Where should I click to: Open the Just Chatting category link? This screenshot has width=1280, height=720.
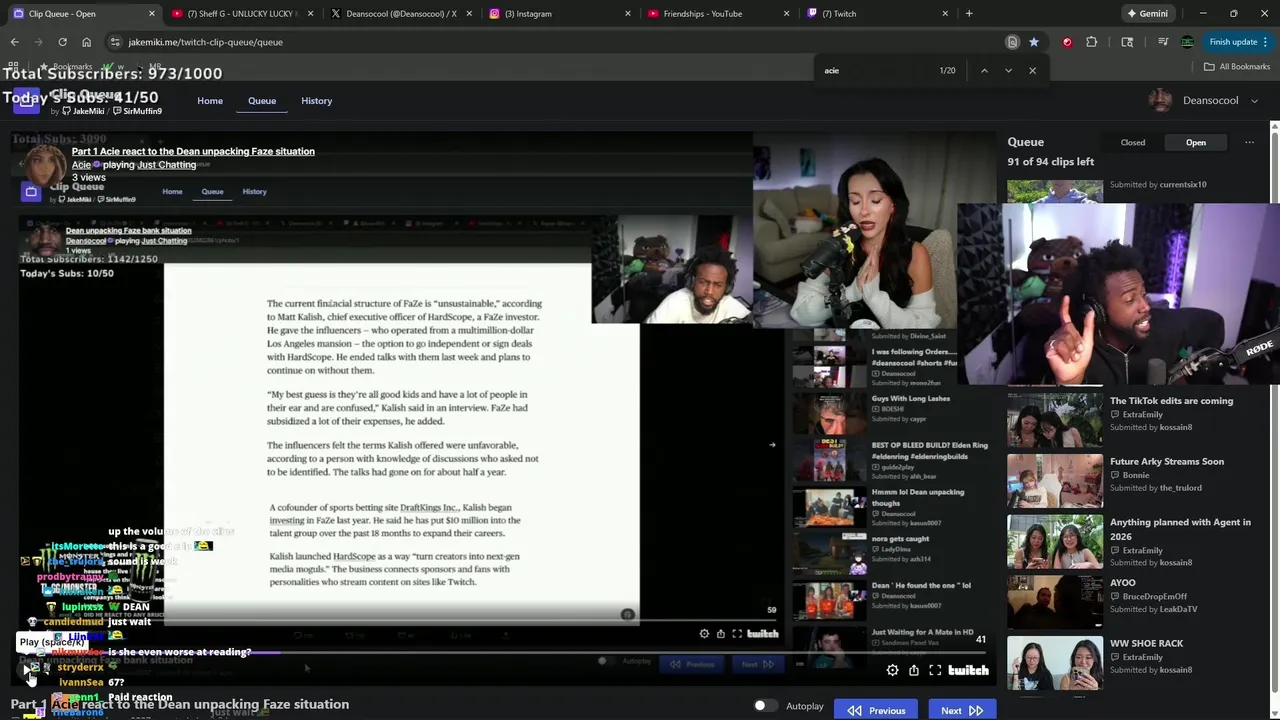pyautogui.click(x=167, y=165)
